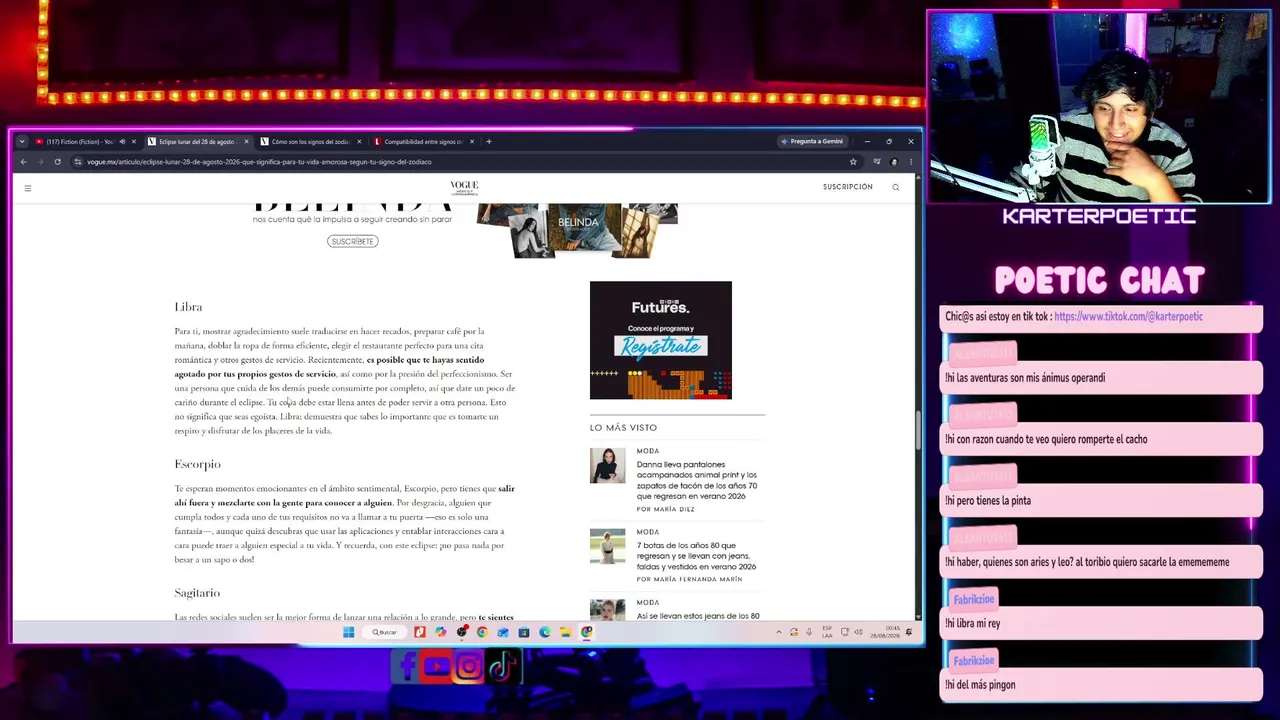The height and width of the screenshot is (720, 1280).
Task: Click the Belinda magazine covers image
Action: pos(577,230)
